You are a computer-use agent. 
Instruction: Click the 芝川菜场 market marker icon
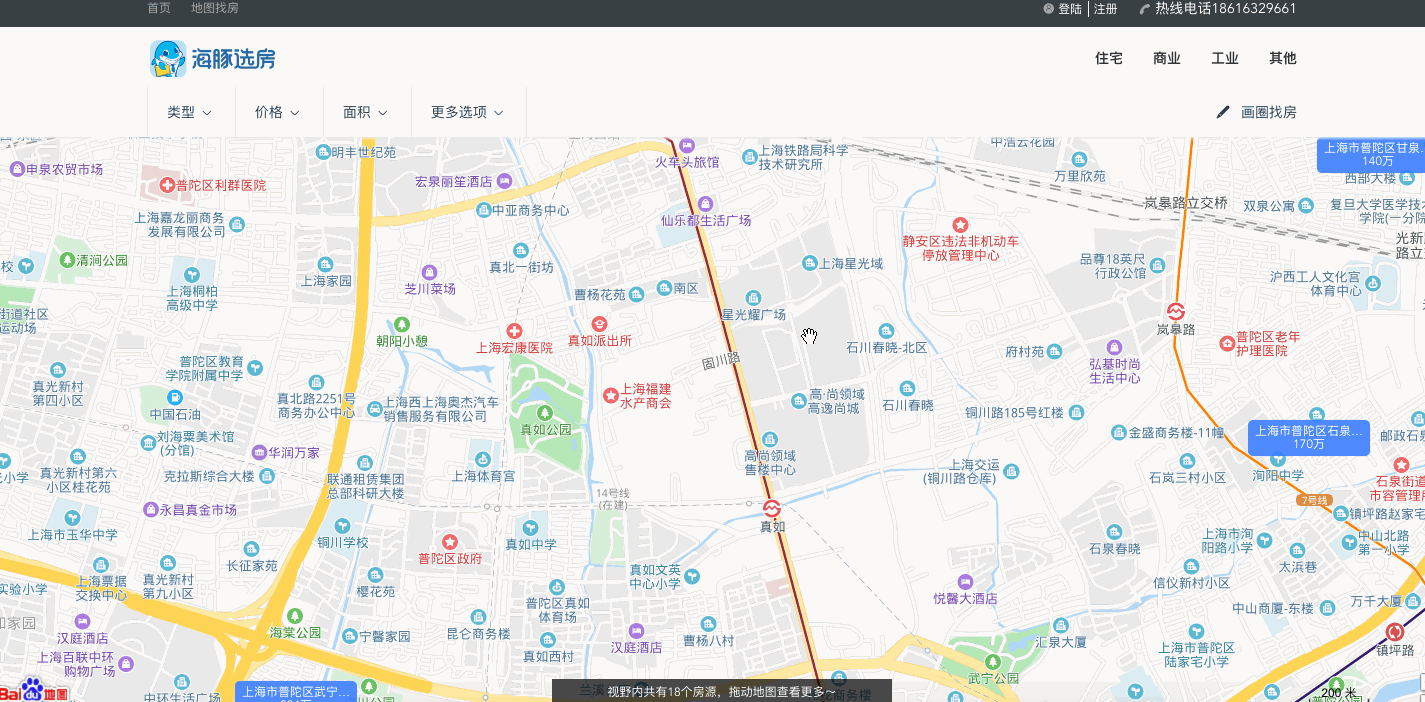tap(429, 271)
